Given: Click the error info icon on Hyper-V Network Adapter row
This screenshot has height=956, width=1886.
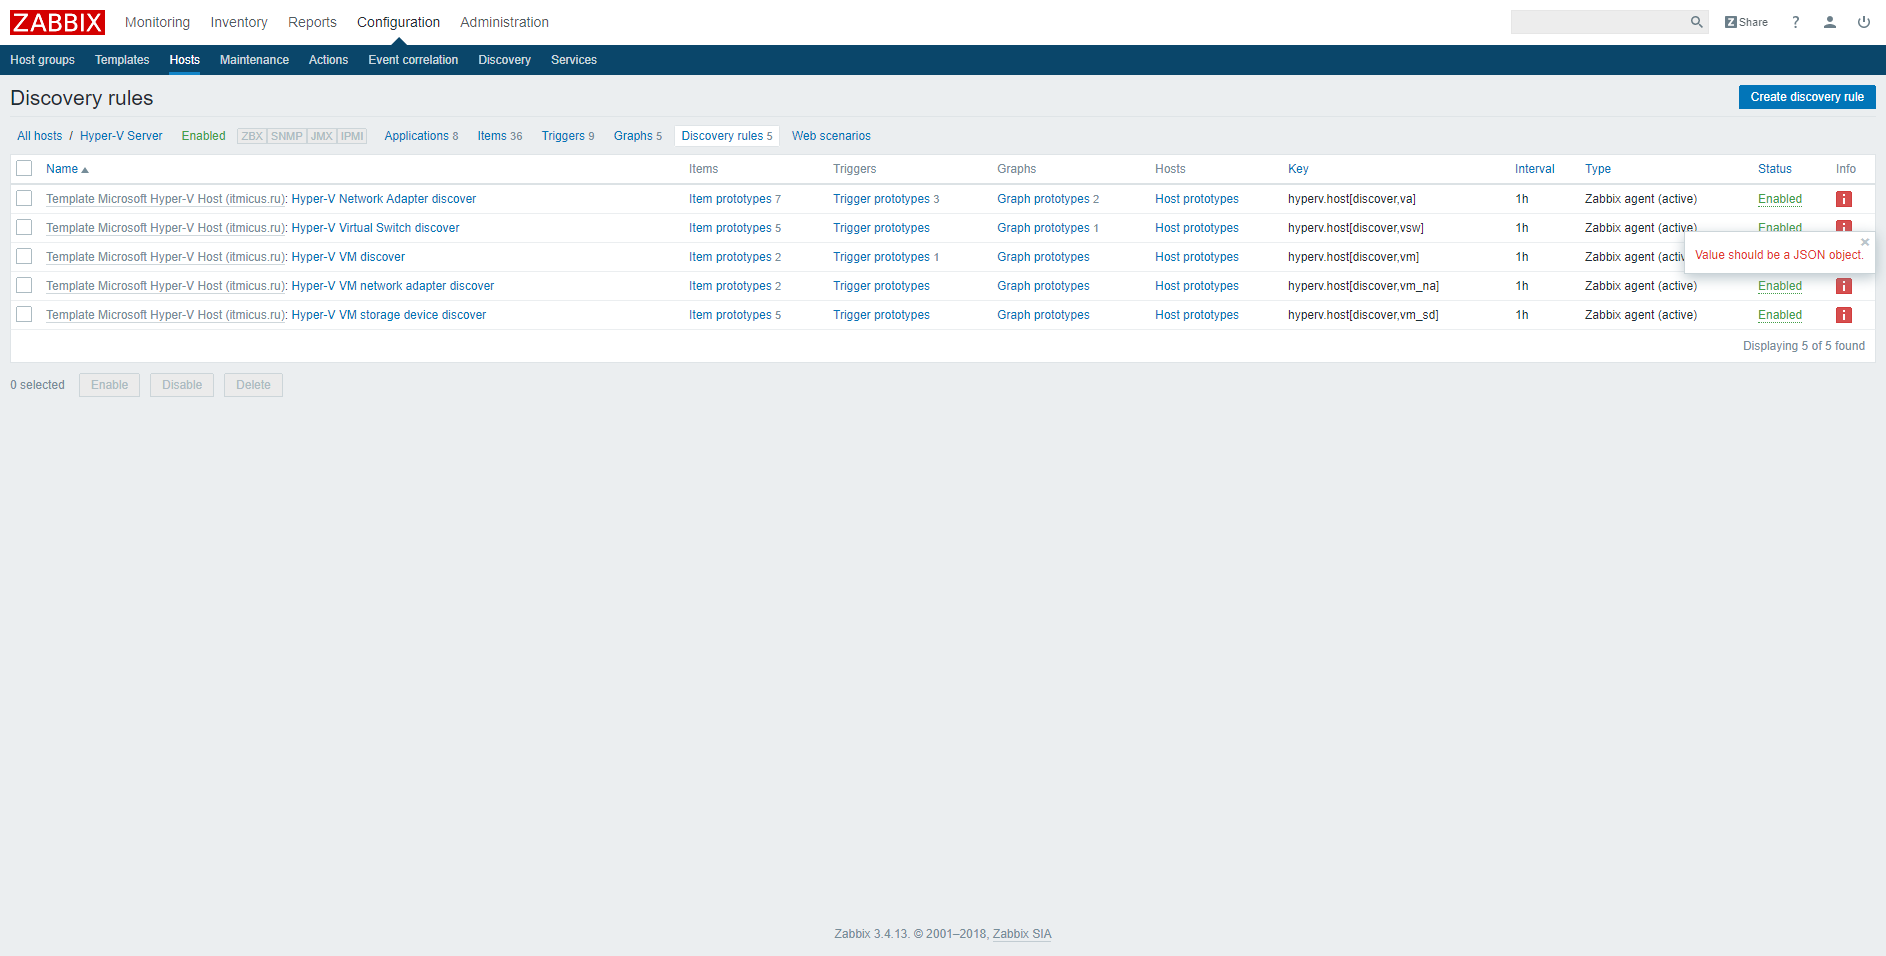Looking at the screenshot, I should (1844, 199).
